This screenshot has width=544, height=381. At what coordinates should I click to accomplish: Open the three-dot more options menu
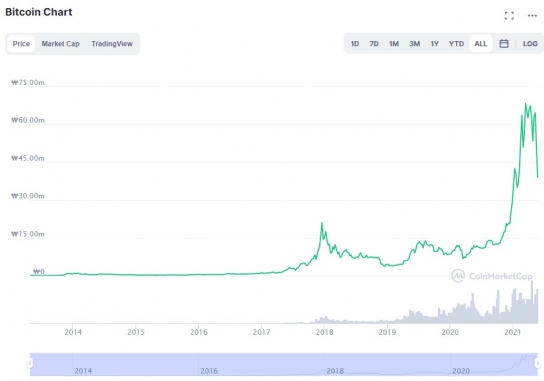[x=532, y=16]
